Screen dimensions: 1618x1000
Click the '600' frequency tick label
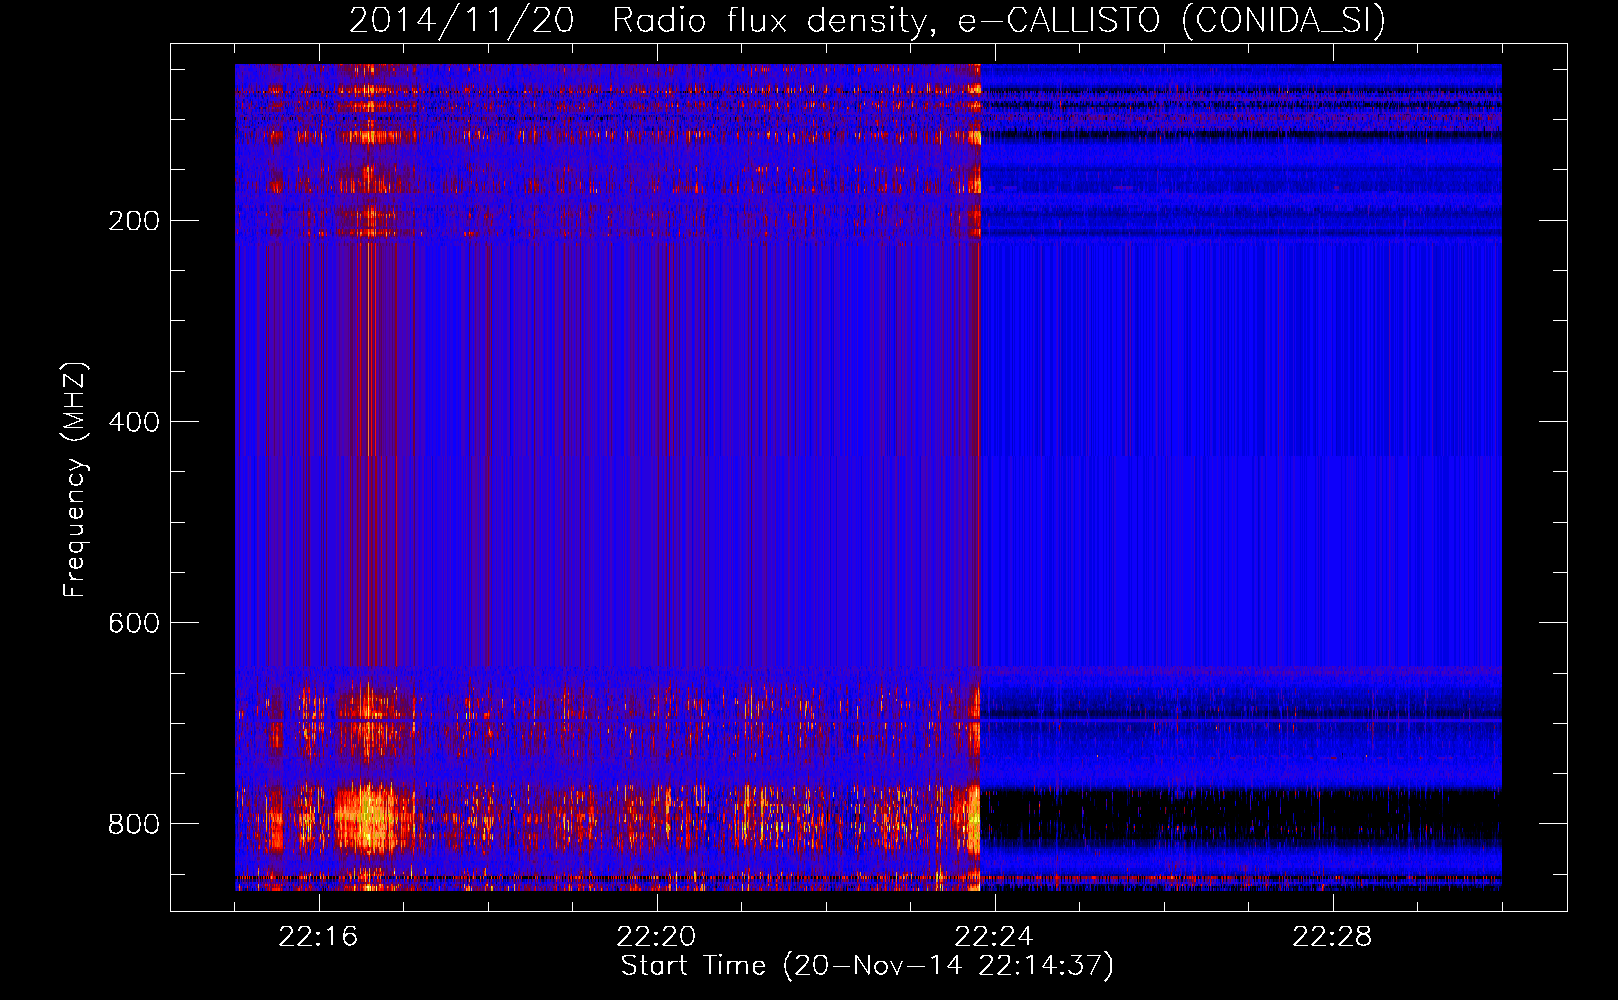coord(134,623)
